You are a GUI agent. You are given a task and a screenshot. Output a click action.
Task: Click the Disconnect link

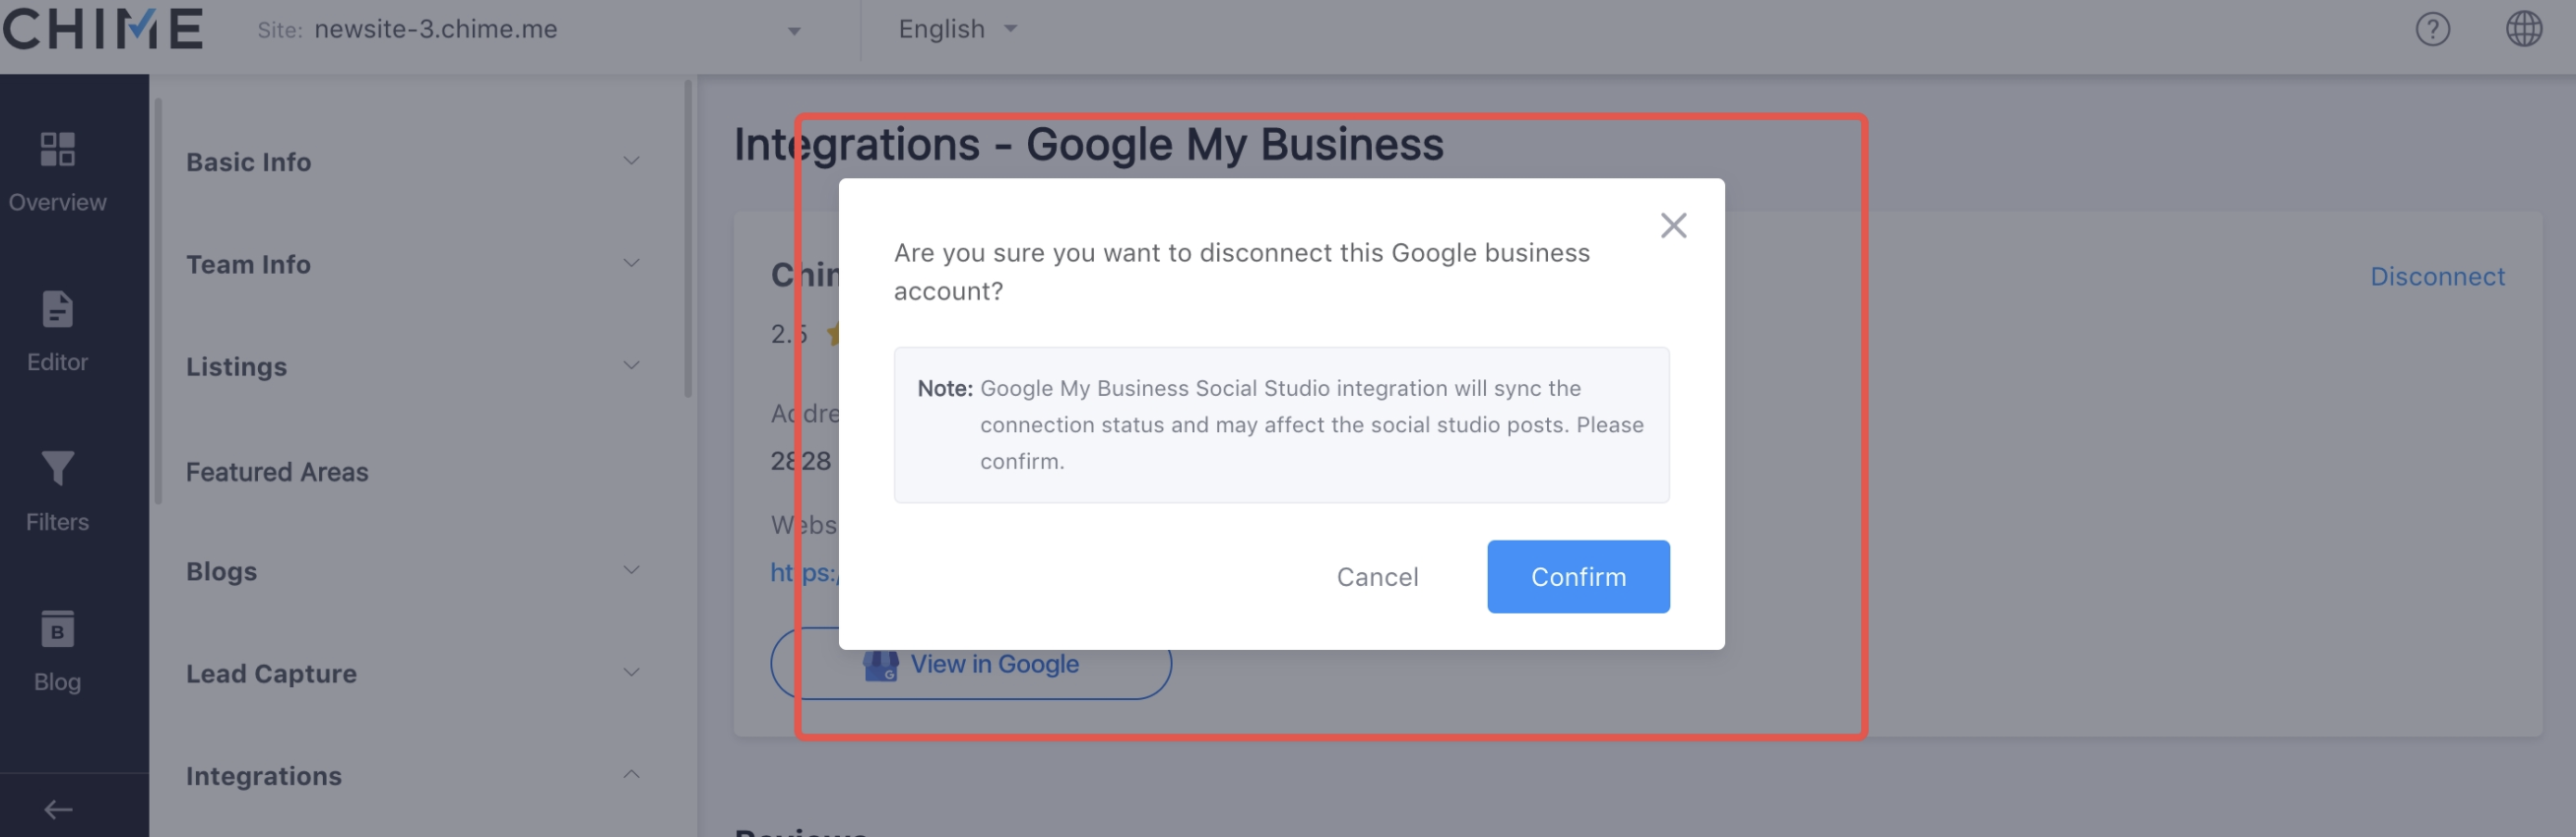pos(2437,276)
